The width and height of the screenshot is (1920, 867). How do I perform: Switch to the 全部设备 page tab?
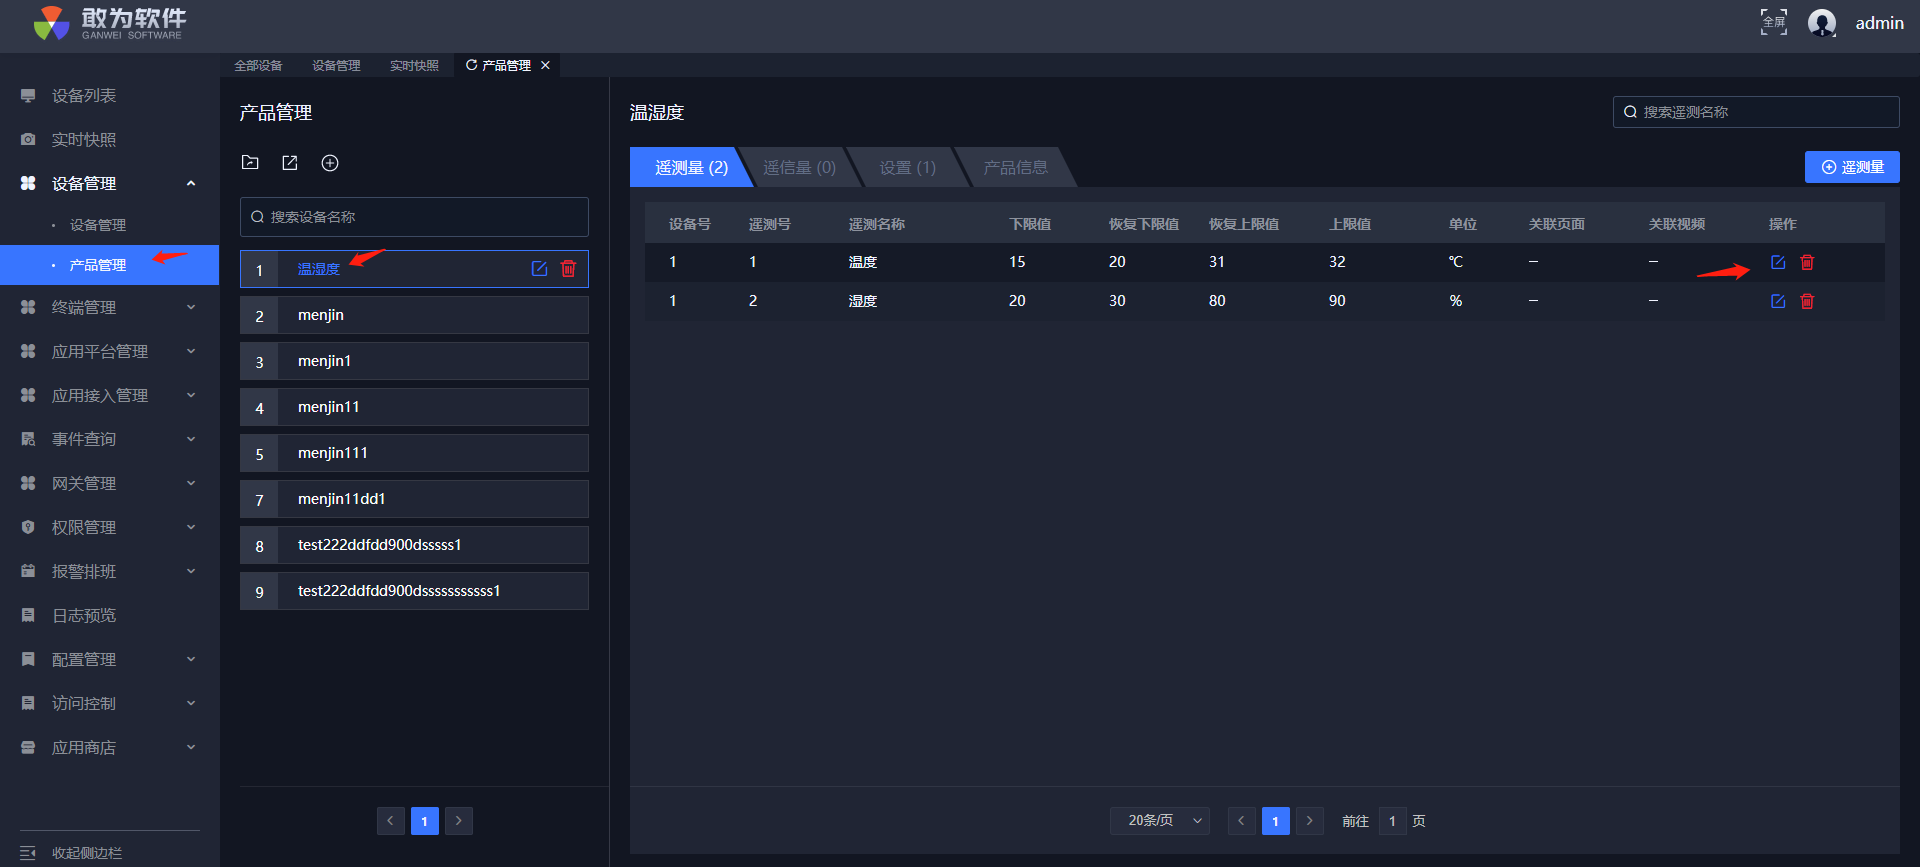coord(258,65)
